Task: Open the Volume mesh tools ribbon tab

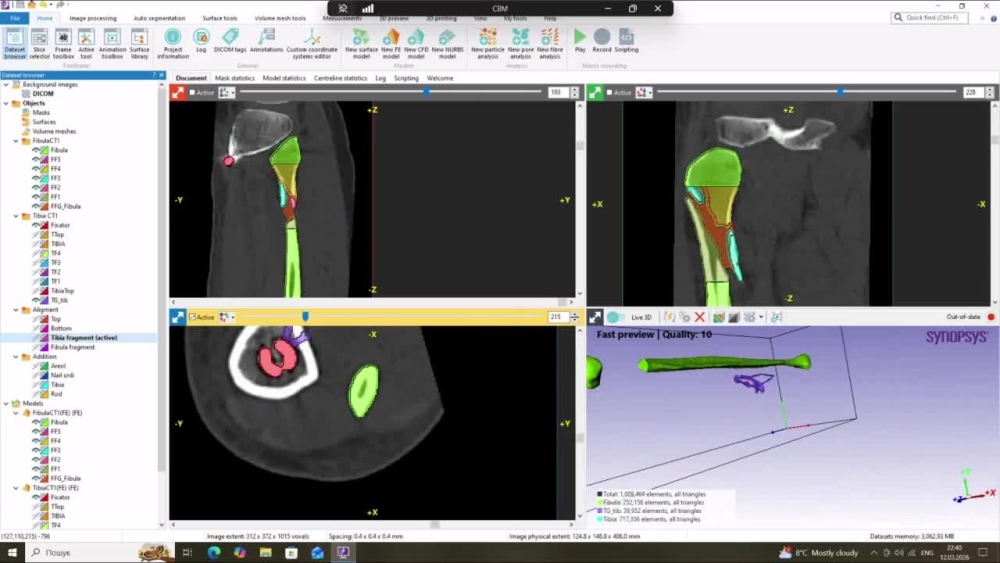Action: click(x=280, y=18)
